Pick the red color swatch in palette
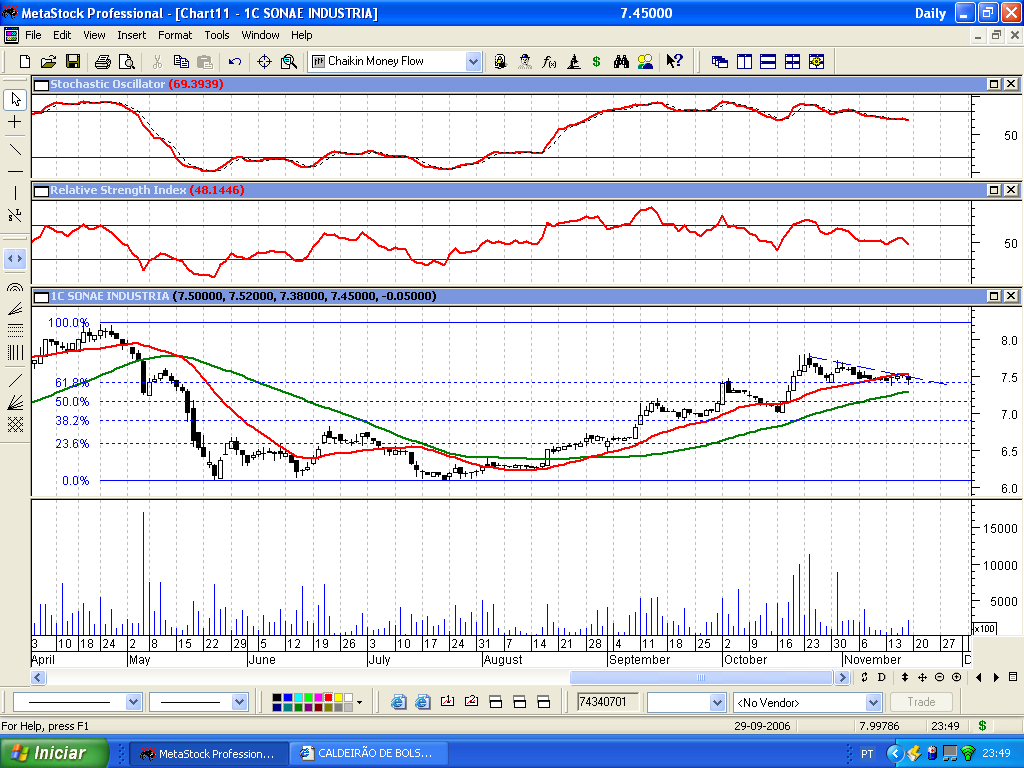Screen dimensions: 1024x768 pos(328,698)
